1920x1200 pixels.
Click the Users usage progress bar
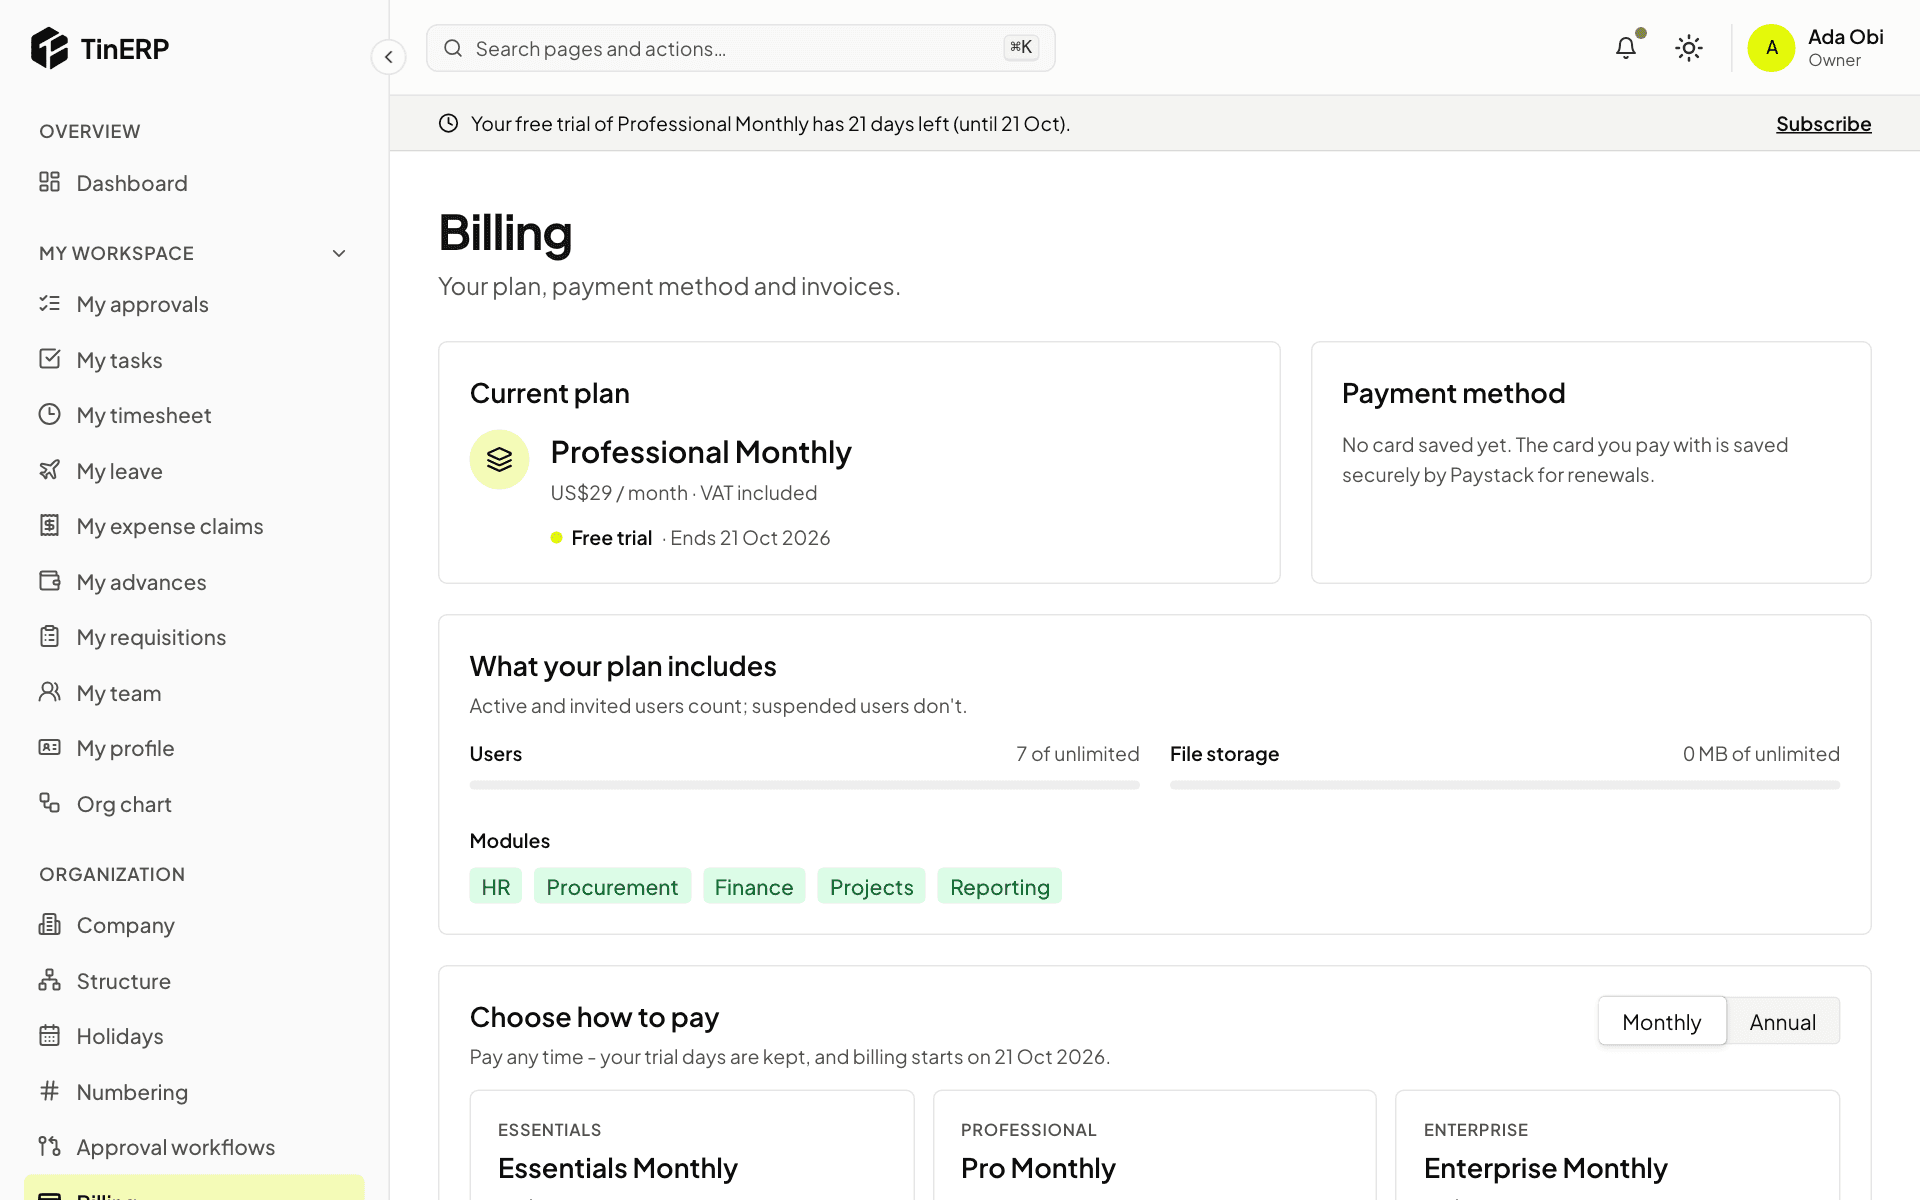click(x=804, y=785)
